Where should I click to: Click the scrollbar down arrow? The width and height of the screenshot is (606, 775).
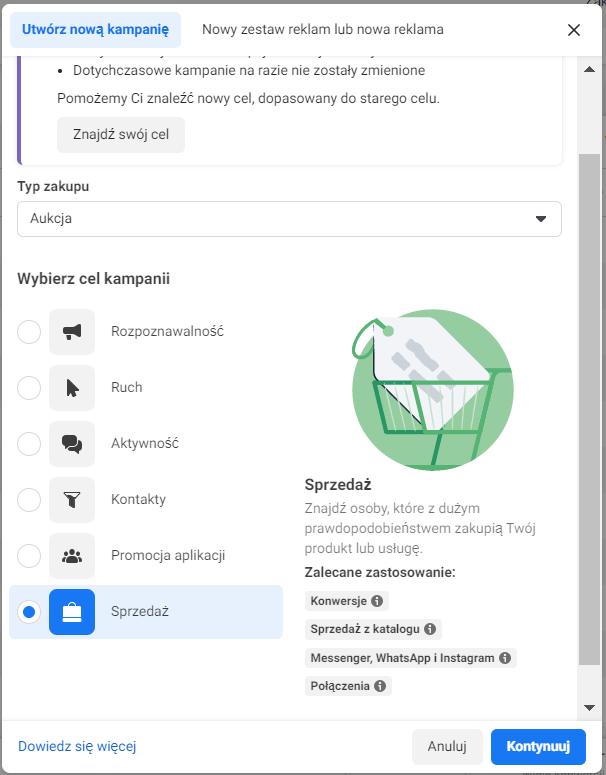(590, 708)
